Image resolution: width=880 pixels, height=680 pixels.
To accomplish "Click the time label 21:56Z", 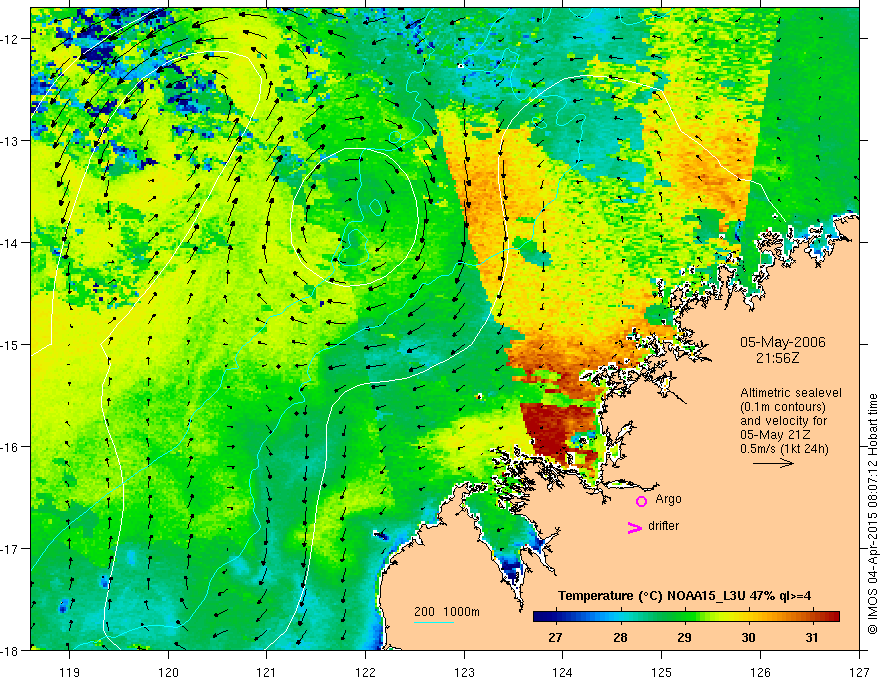I will (777, 358).
